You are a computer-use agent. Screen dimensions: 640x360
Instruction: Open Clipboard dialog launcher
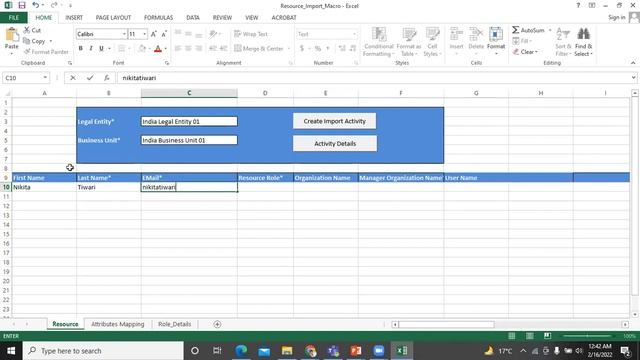70,63
